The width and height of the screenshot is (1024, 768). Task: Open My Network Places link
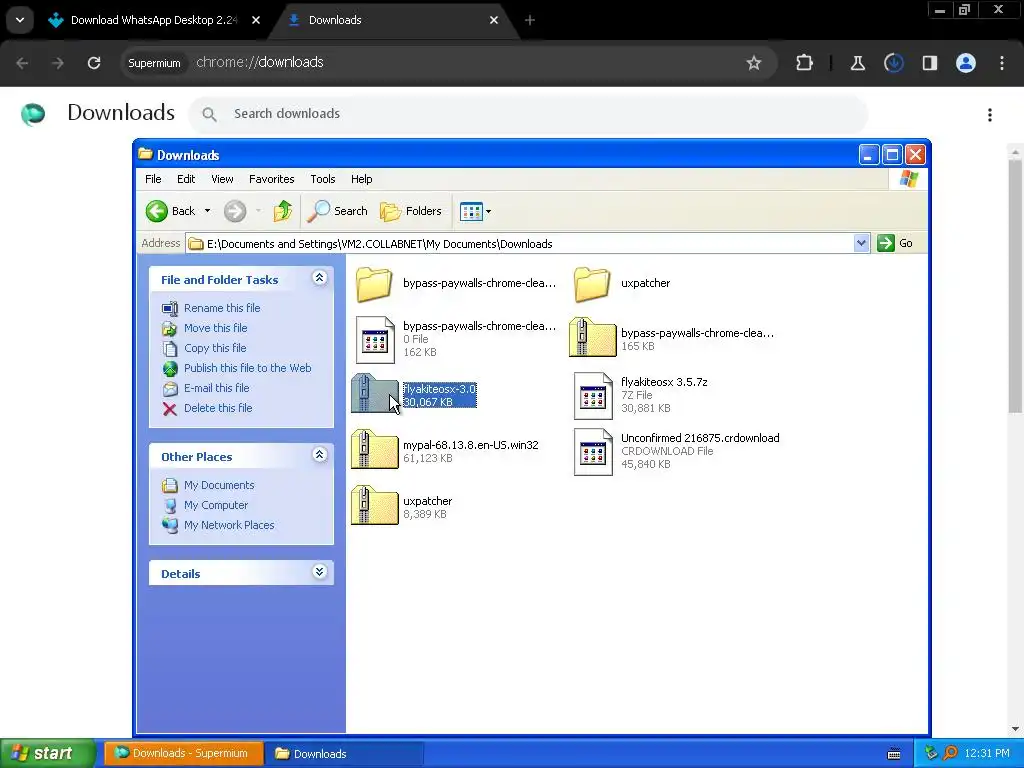coord(229,524)
